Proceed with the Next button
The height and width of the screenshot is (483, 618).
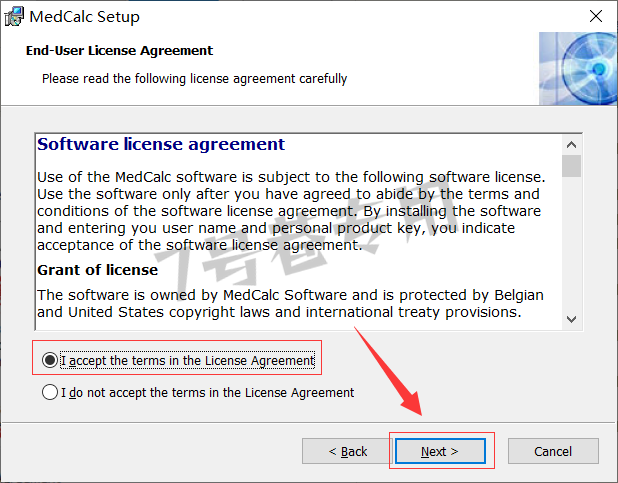pos(440,451)
